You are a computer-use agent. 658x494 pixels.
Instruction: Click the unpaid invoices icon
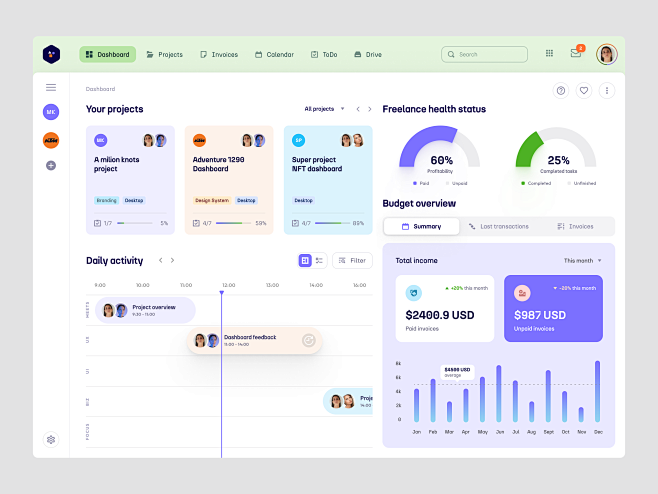tap(522, 293)
